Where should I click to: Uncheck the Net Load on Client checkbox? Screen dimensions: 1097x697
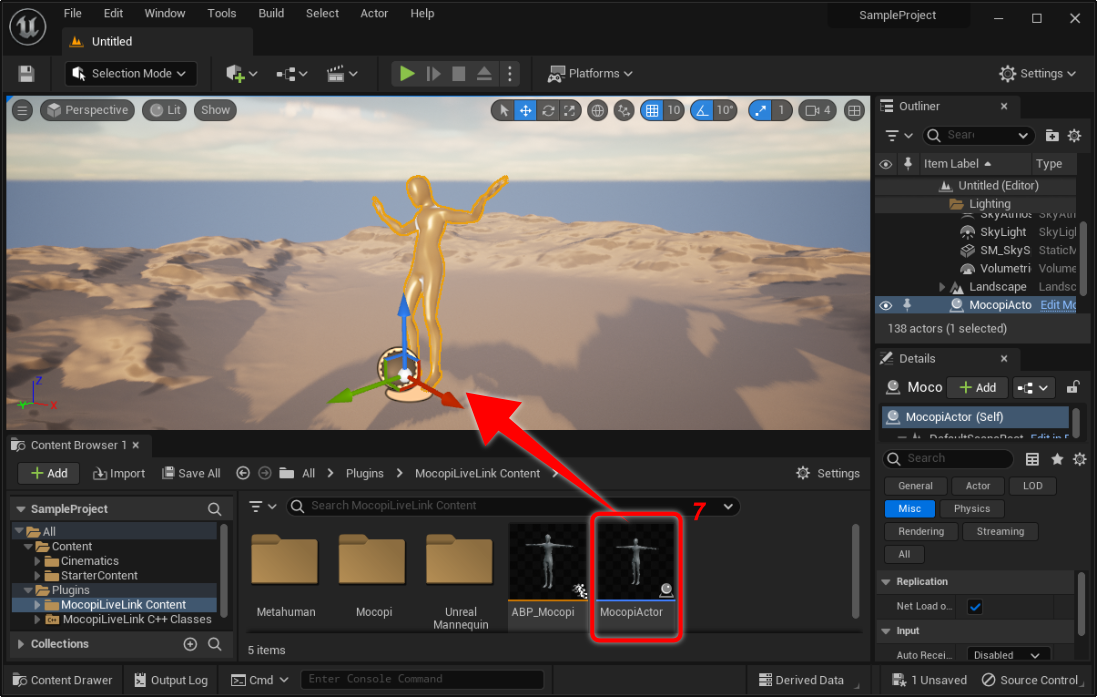point(975,606)
